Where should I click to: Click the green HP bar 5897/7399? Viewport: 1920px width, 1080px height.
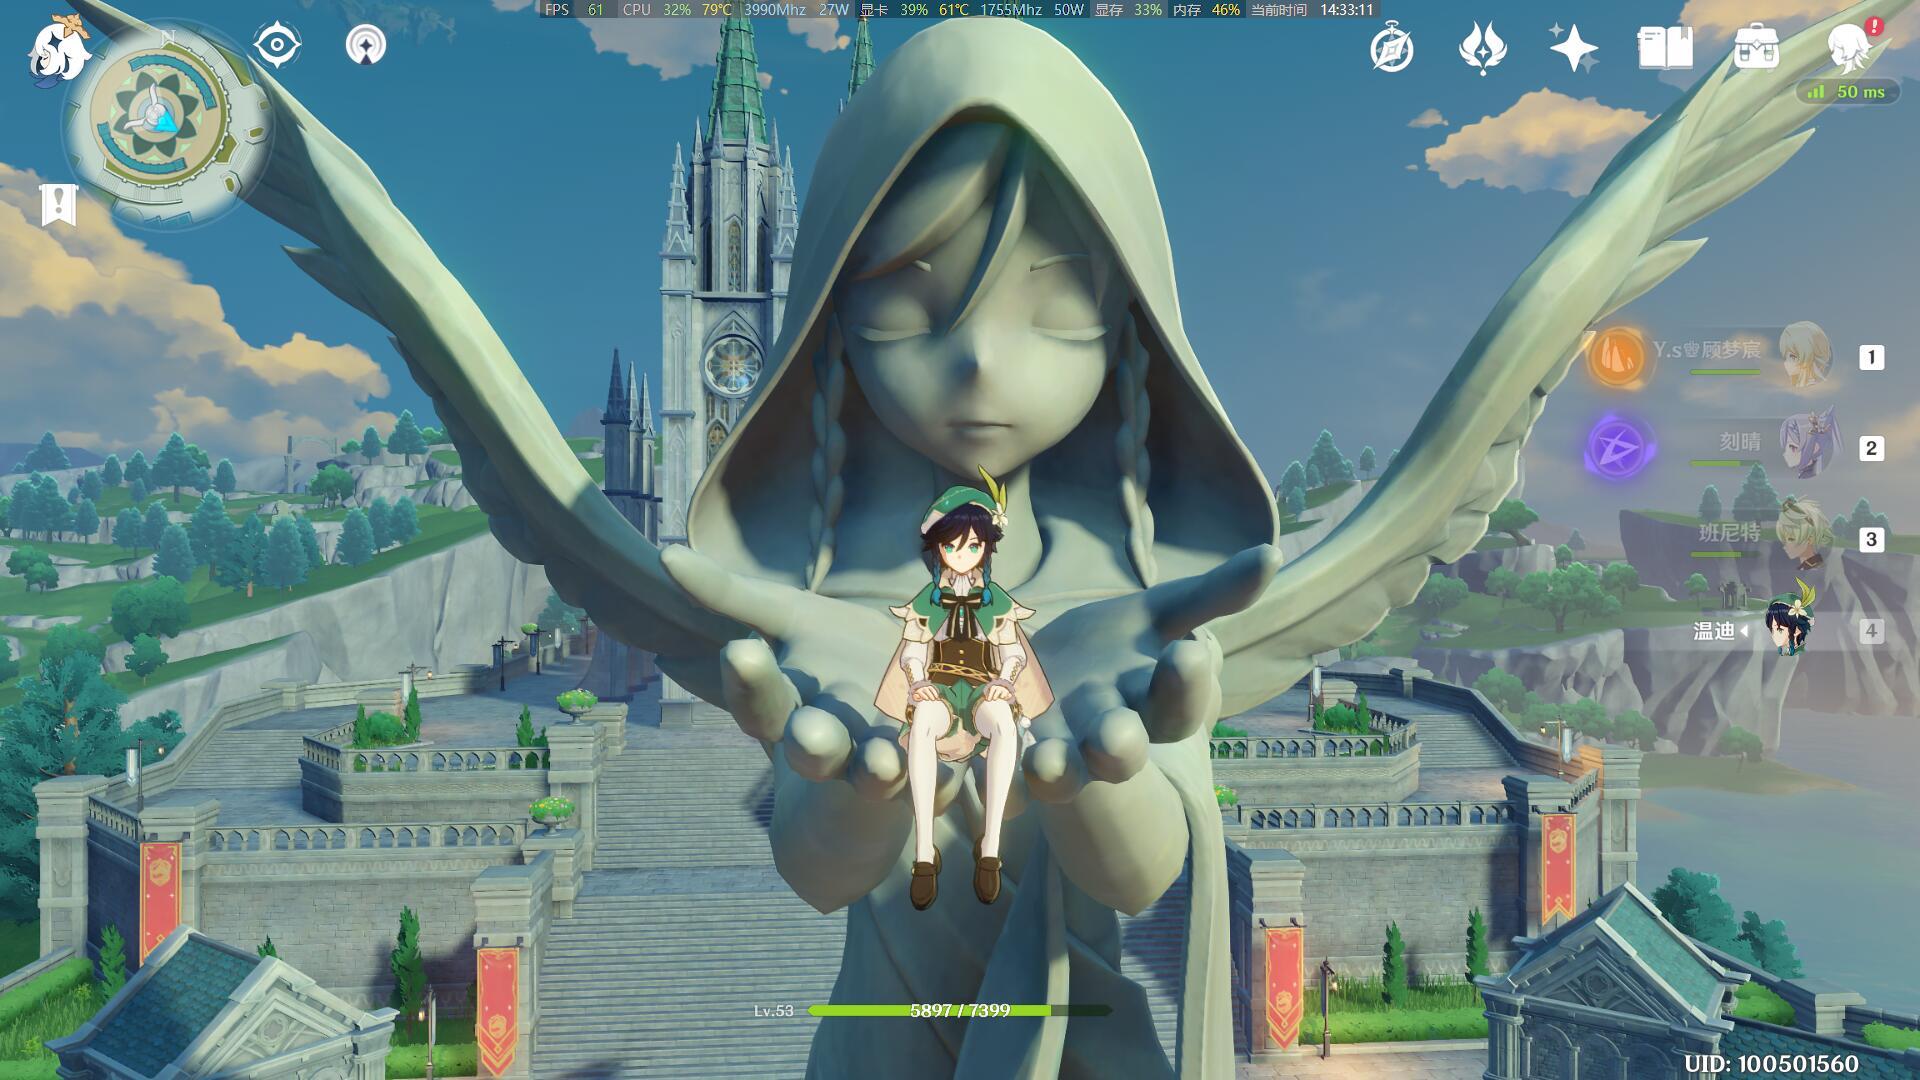pyautogui.click(x=959, y=1011)
